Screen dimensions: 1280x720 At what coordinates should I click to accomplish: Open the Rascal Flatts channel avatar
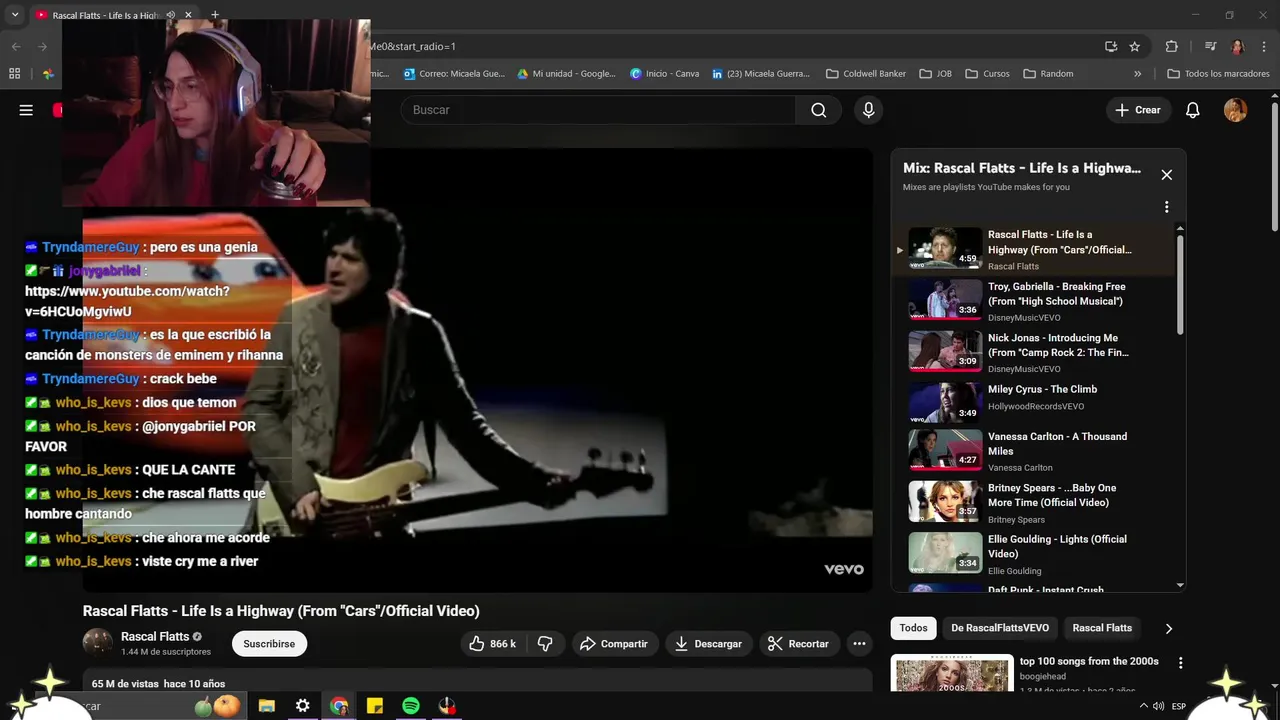98,643
